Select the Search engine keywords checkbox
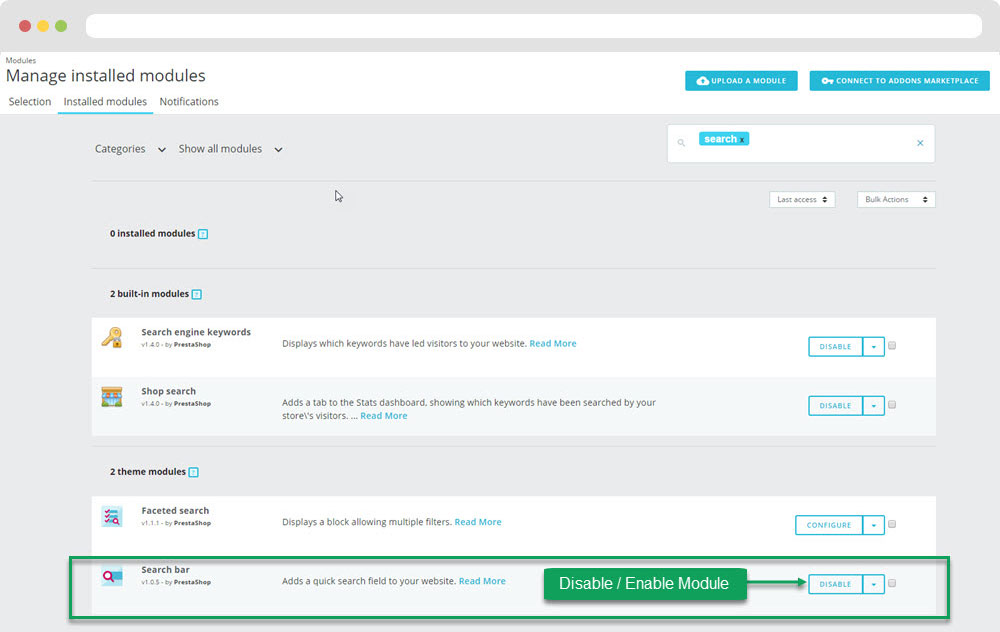1000x632 pixels. click(892, 345)
